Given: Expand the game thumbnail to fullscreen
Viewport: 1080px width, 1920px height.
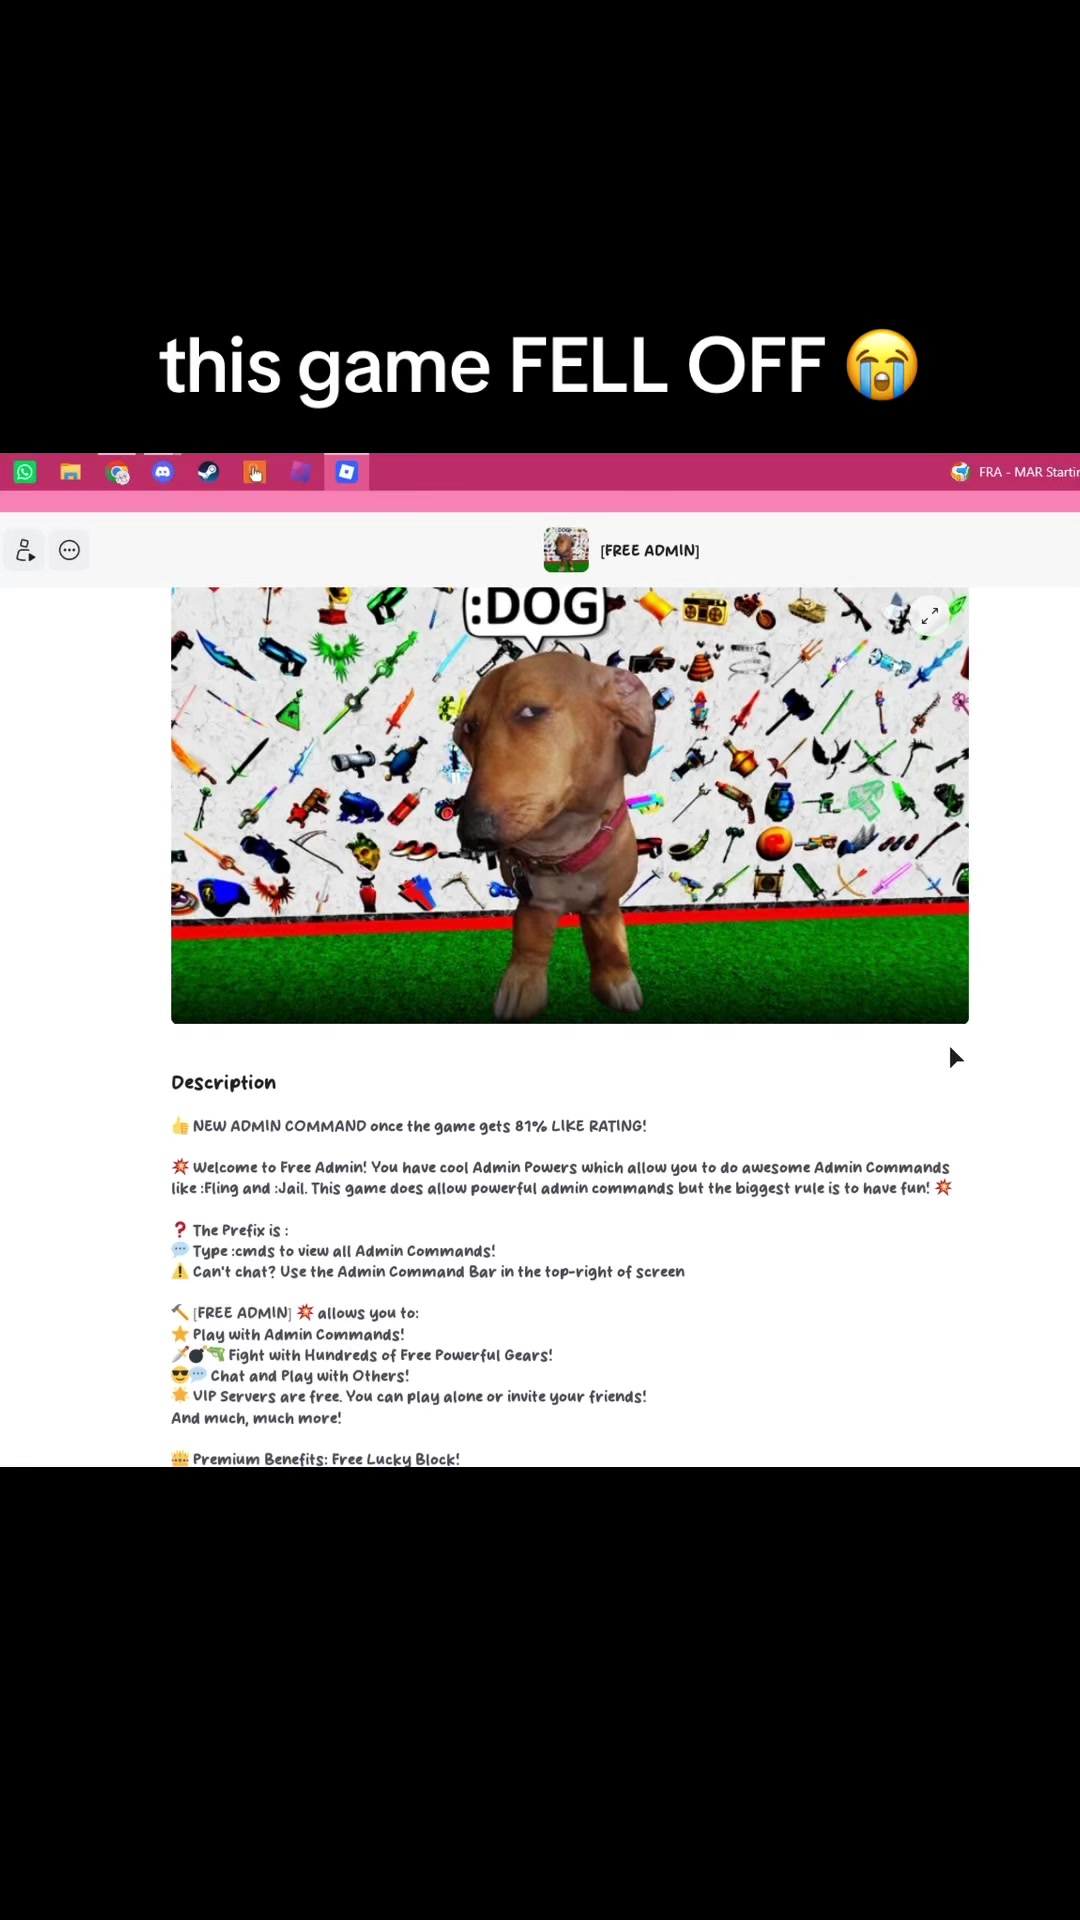Looking at the screenshot, I should point(930,615).
